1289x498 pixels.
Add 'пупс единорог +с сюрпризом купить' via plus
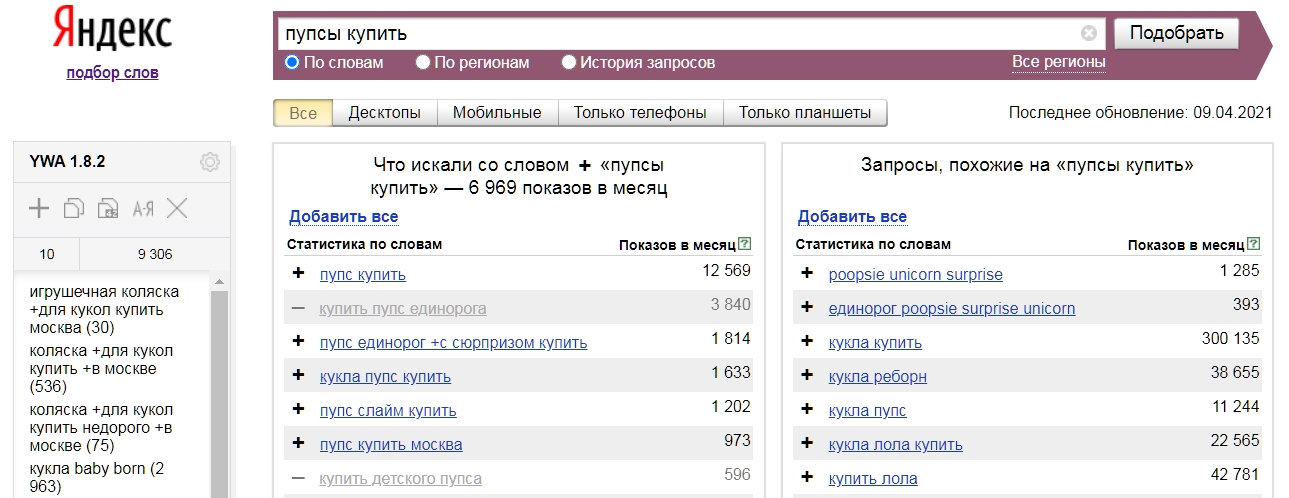[298, 342]
